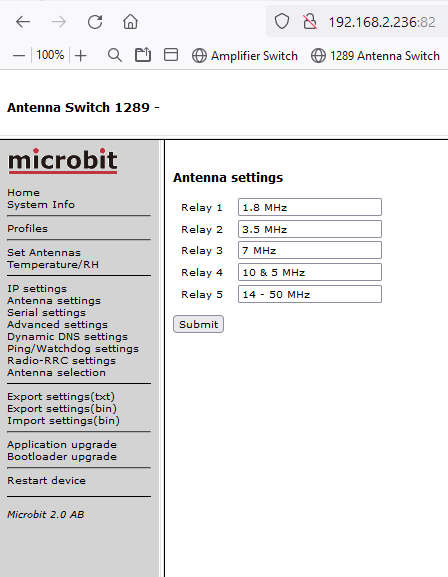Click the share/export page icon
Screen dimensions: 448x577
[143, 55]
